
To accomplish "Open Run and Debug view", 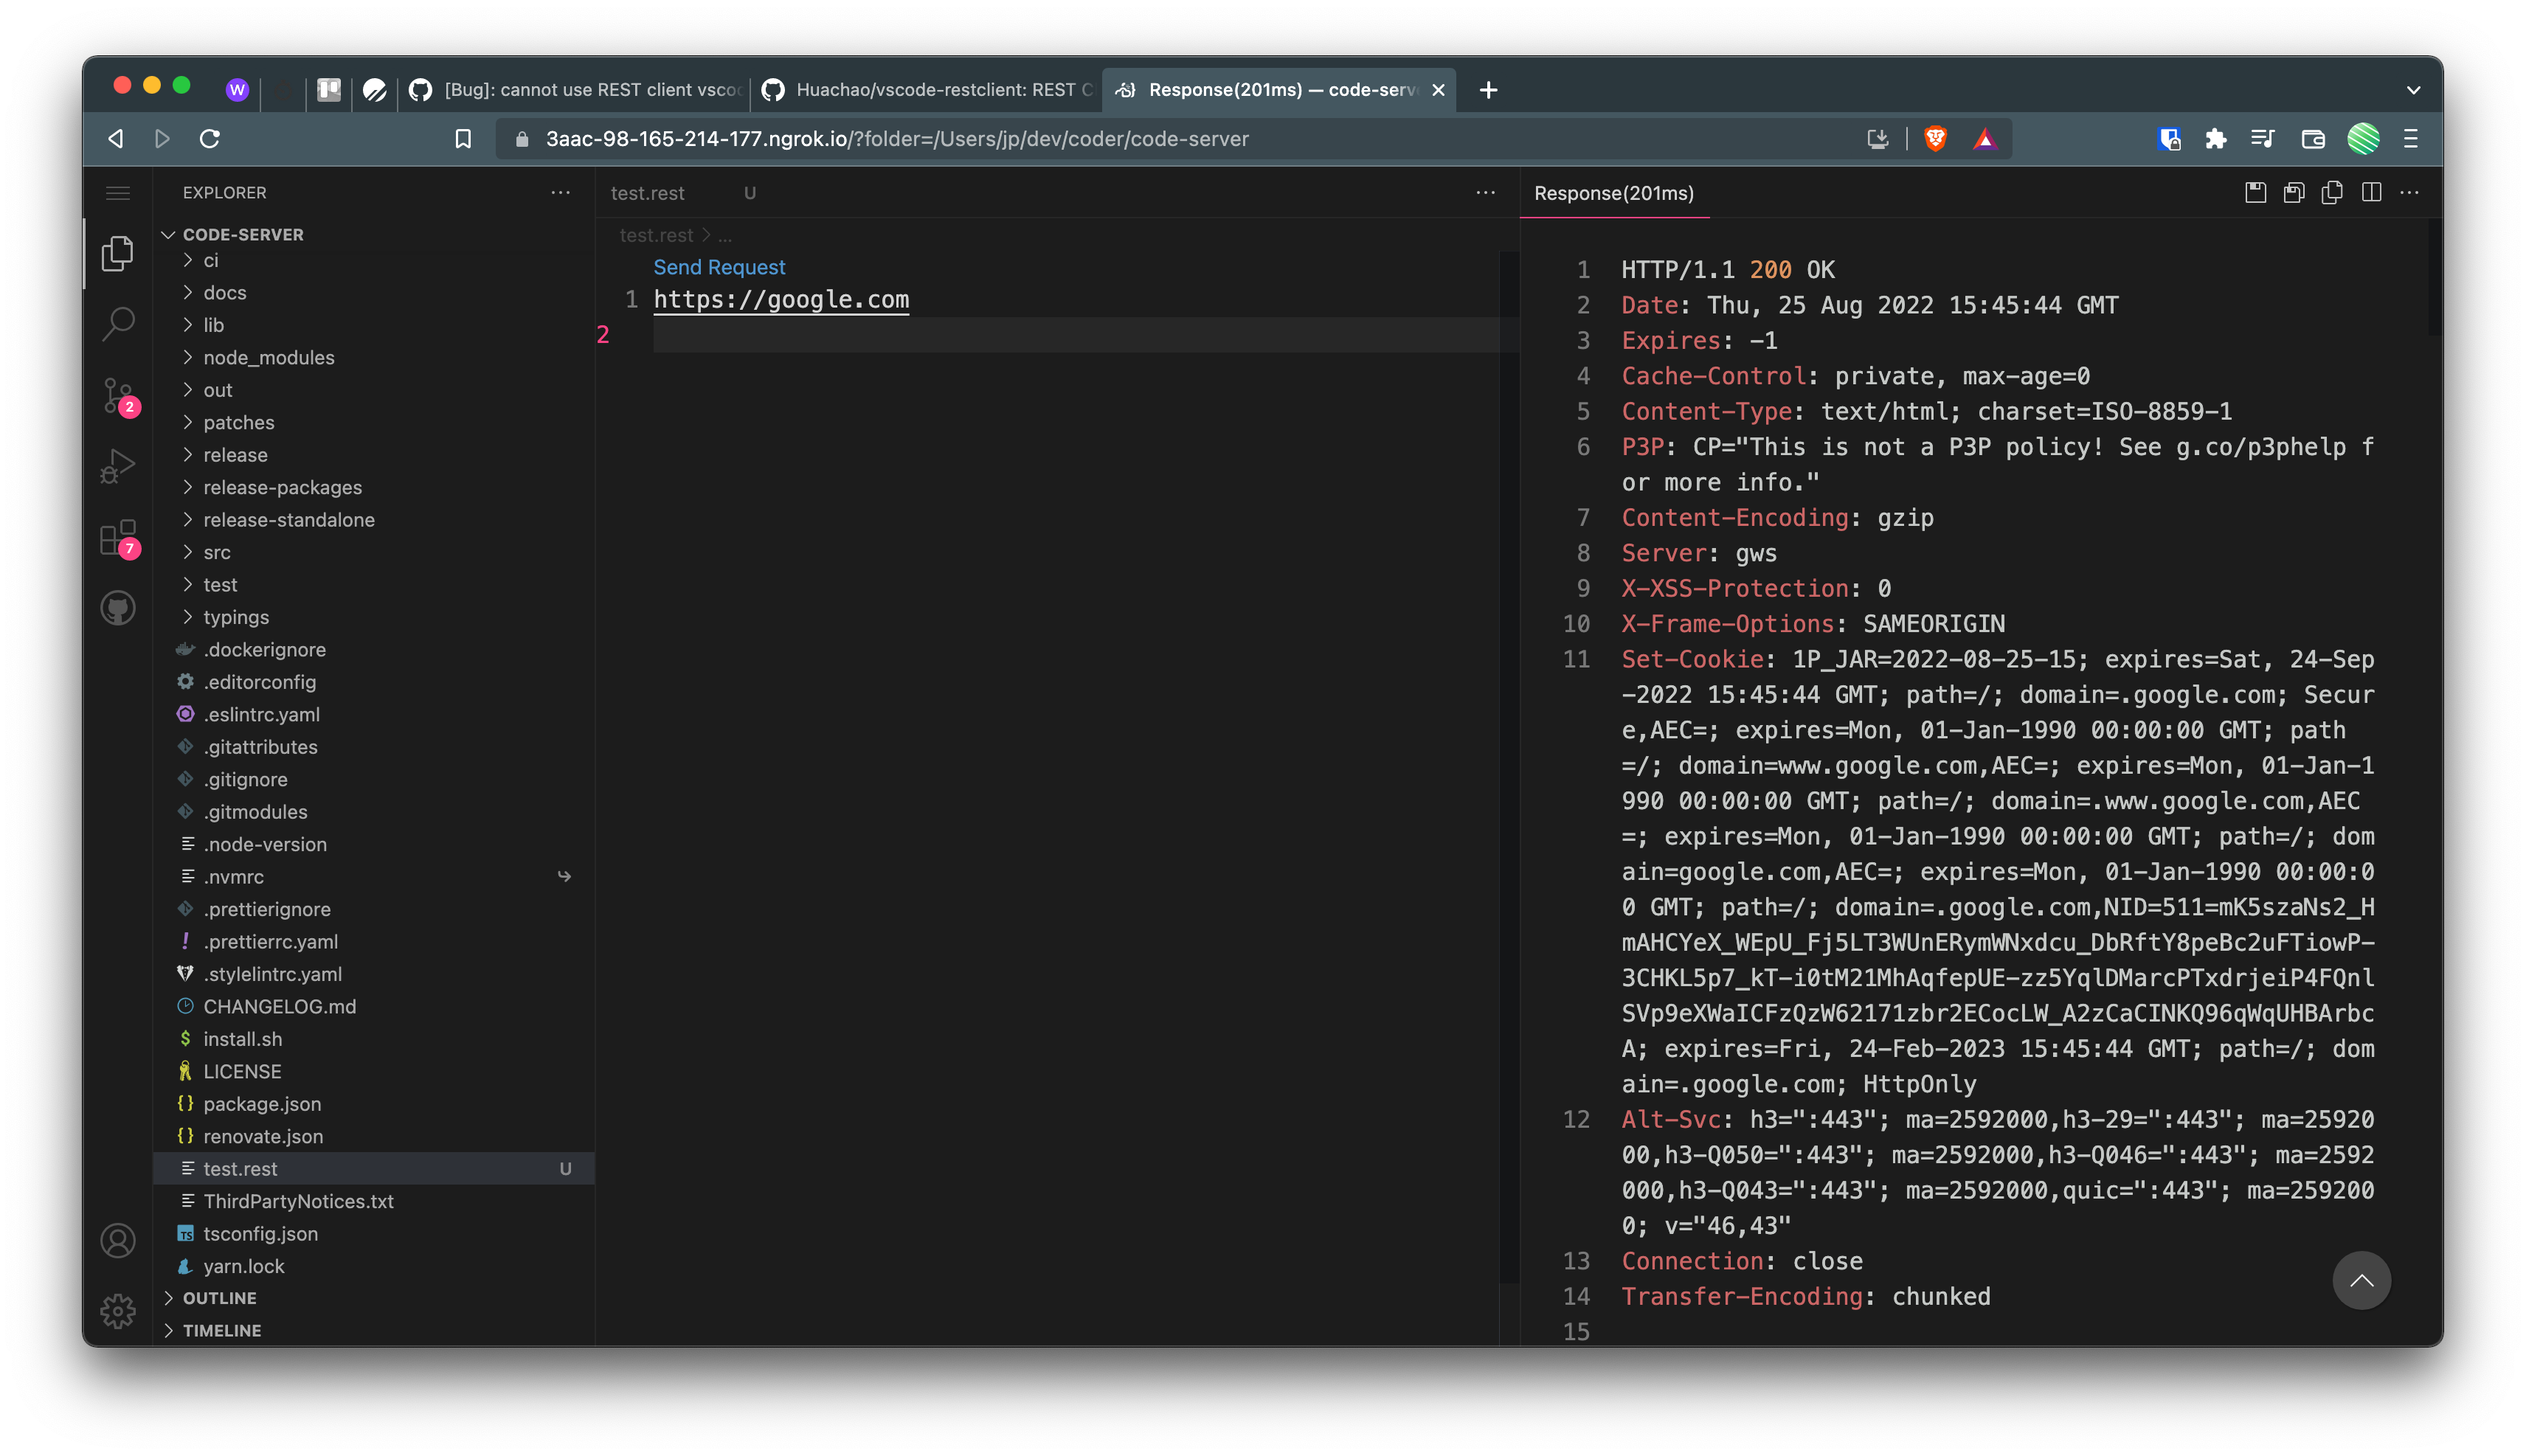I will [x=118, y=466].
